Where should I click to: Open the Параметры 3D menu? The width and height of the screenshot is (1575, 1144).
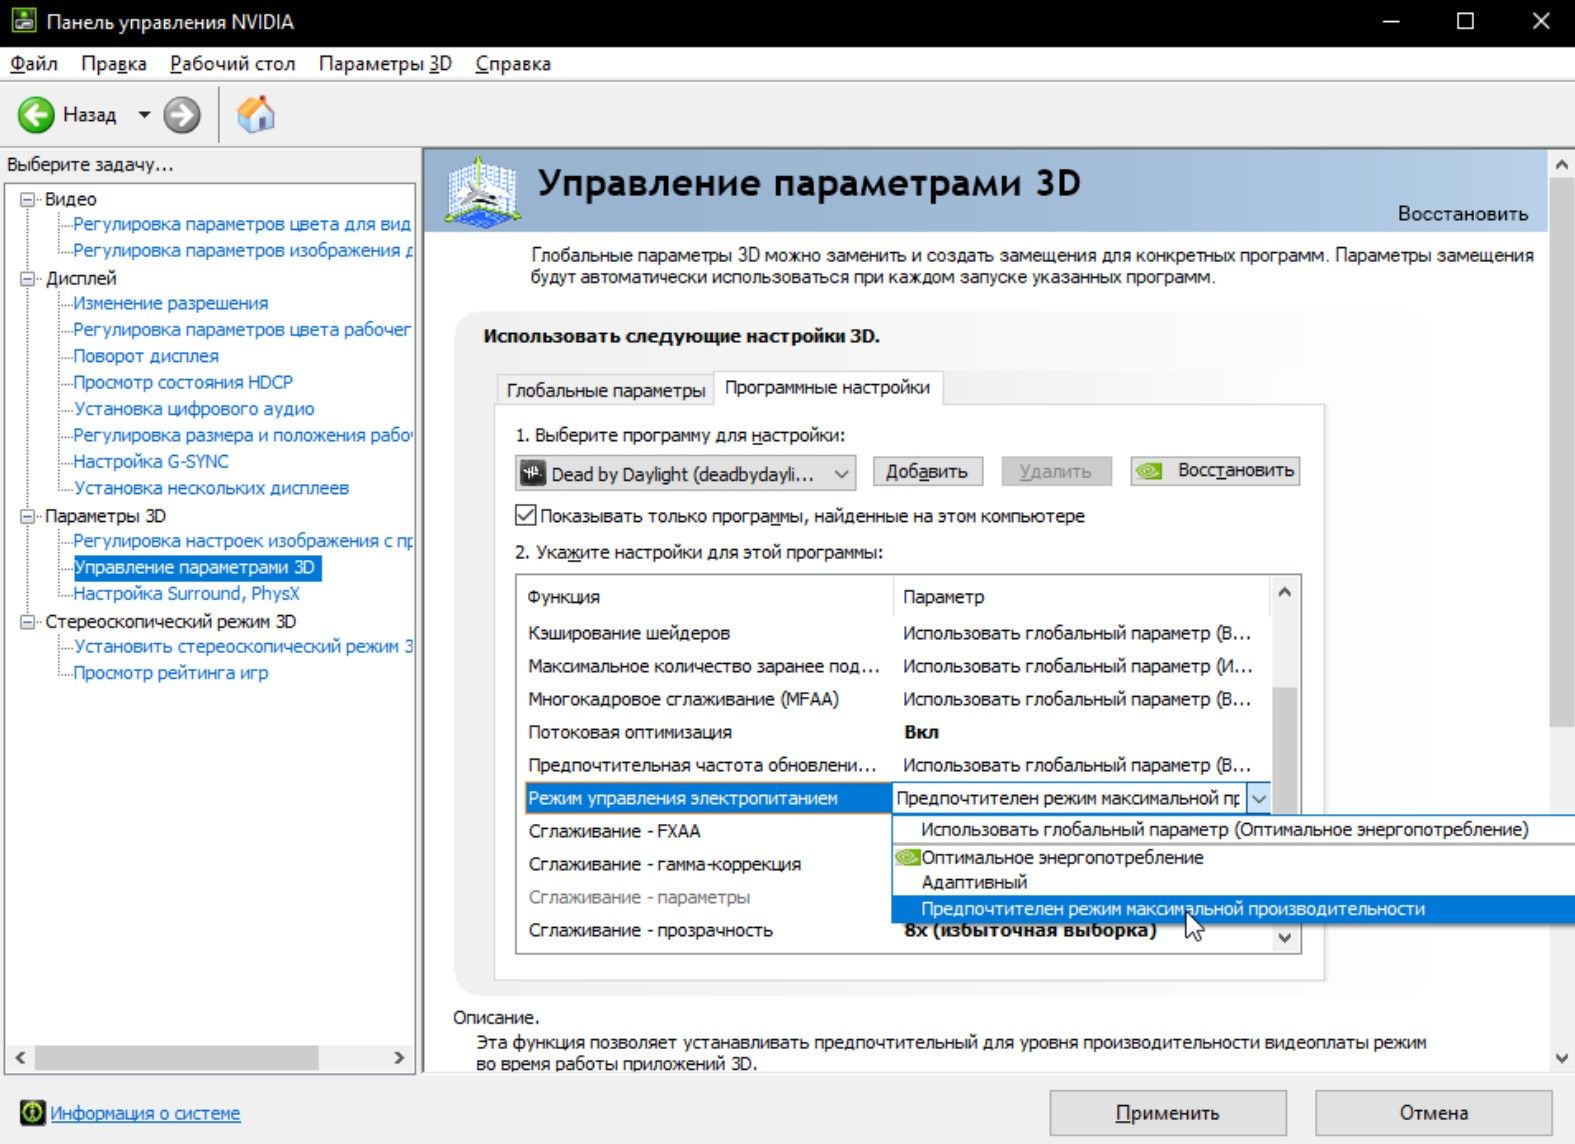(x=385, y=63)
